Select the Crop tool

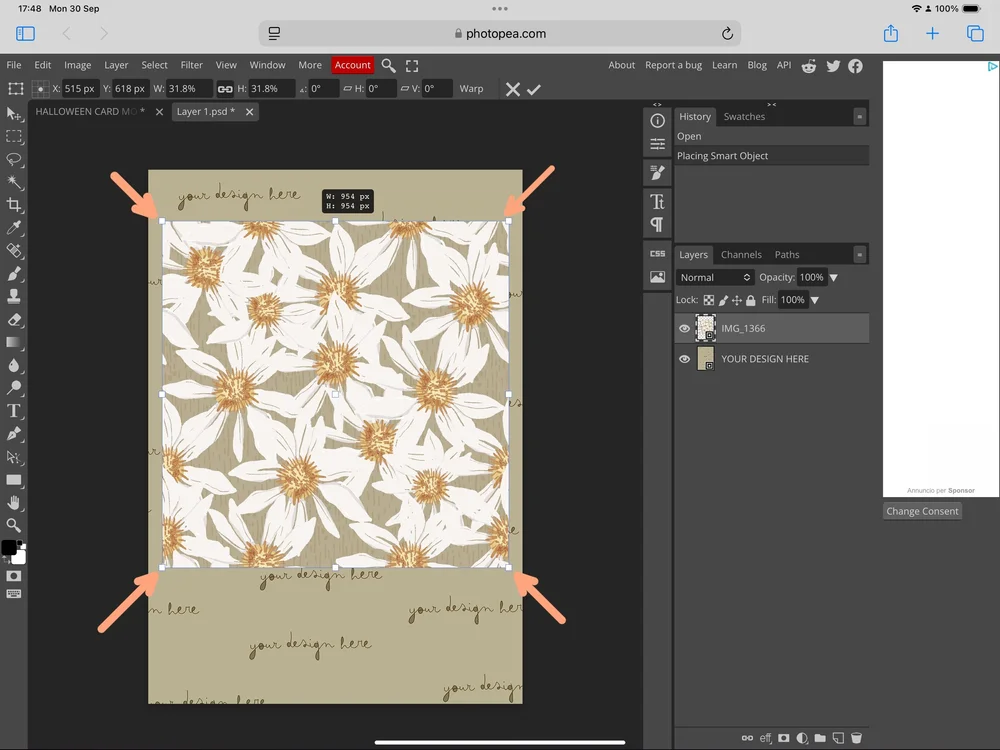click(x=14, y=205)
